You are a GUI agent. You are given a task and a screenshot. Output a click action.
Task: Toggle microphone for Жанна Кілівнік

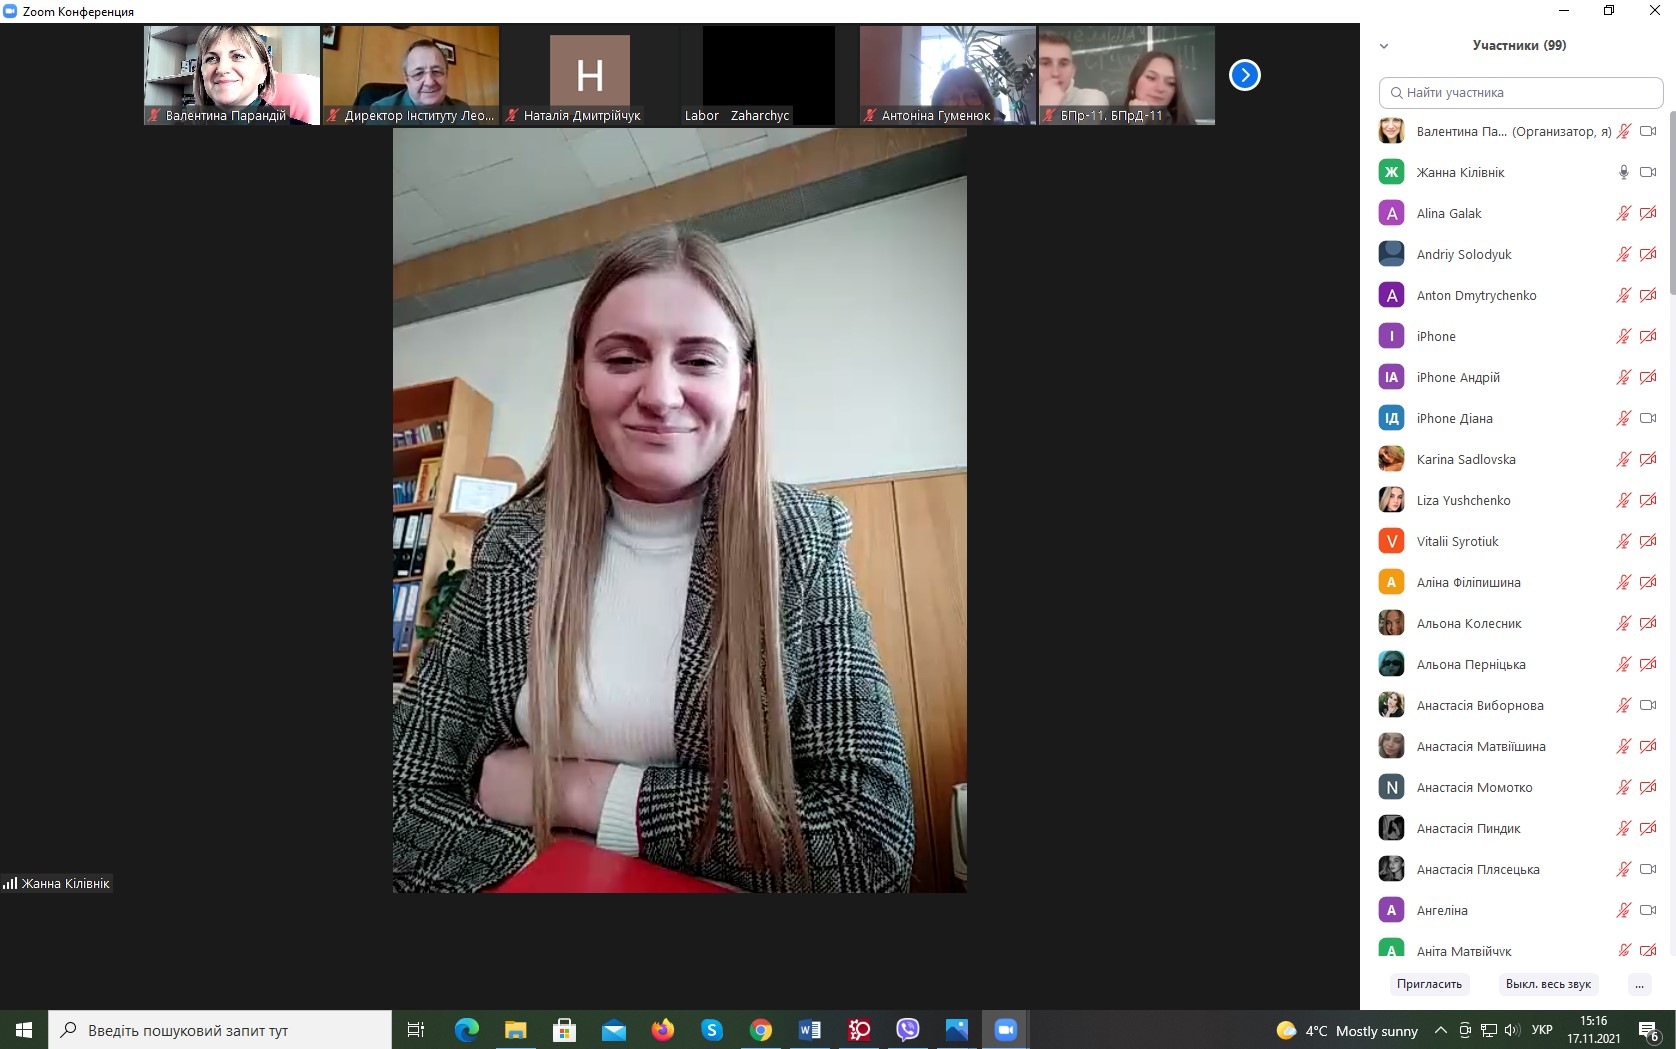tap(1623, 172)
